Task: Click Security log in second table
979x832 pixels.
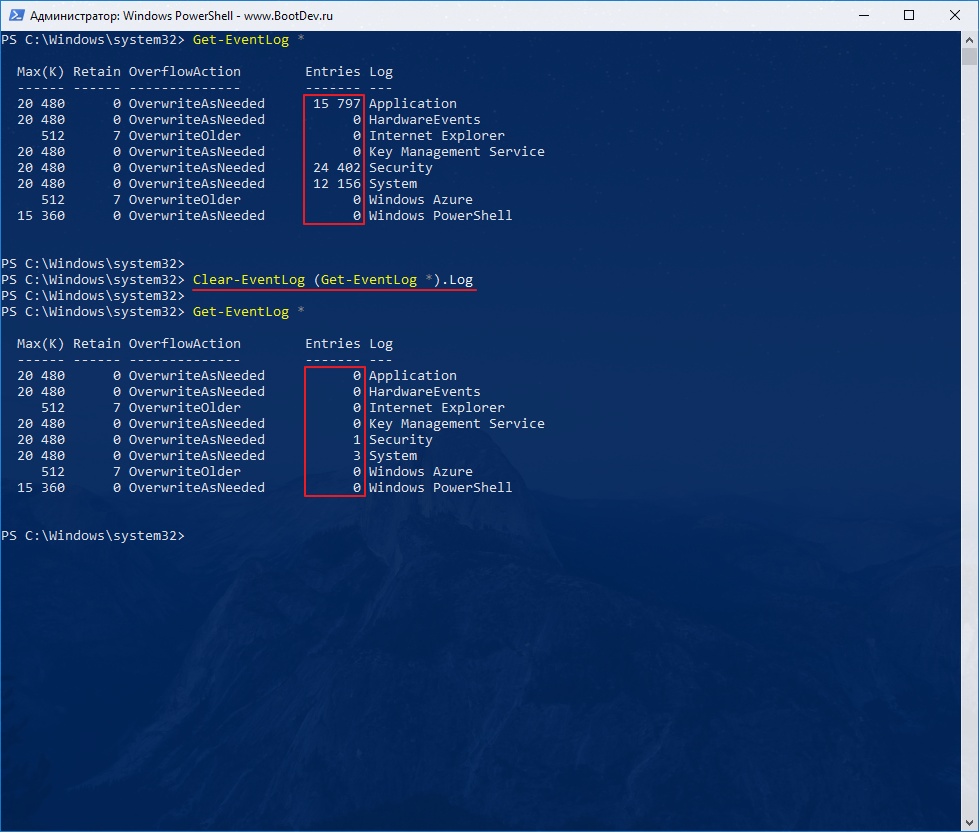Action: click(400, 440)
